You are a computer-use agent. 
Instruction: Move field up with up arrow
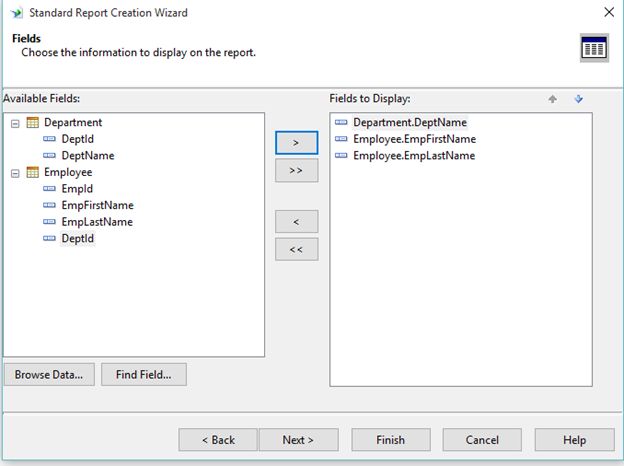tap(552, 99)
